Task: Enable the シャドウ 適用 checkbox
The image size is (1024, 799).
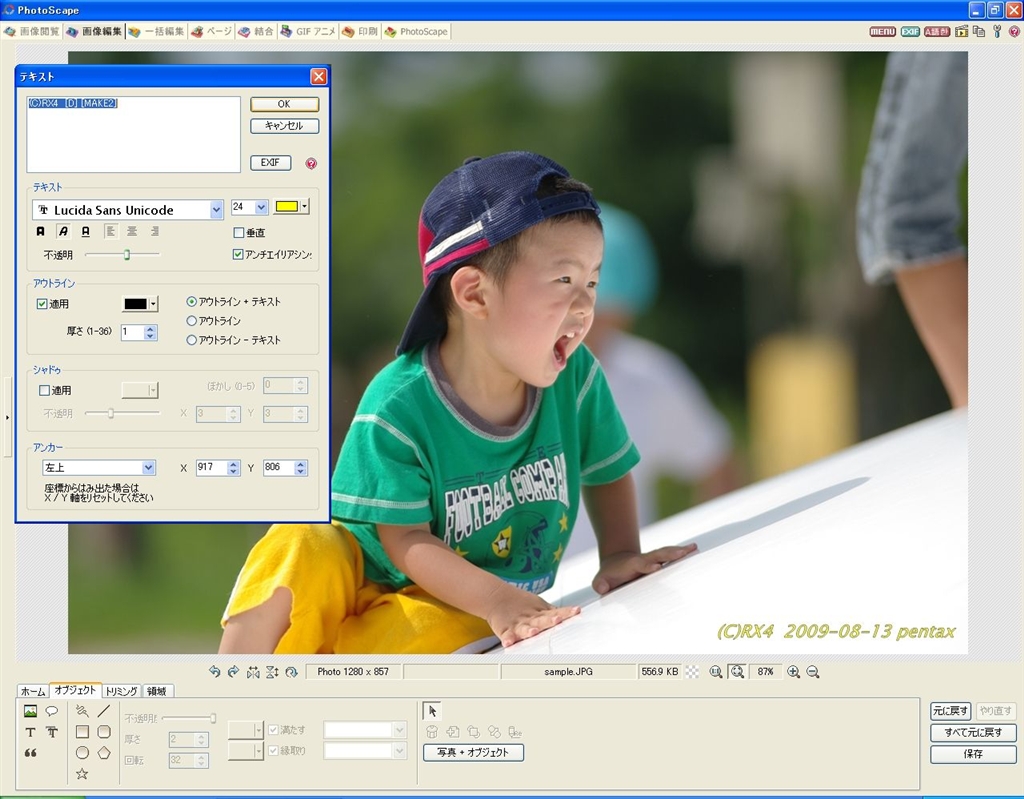Action: (x=43, y=390)
